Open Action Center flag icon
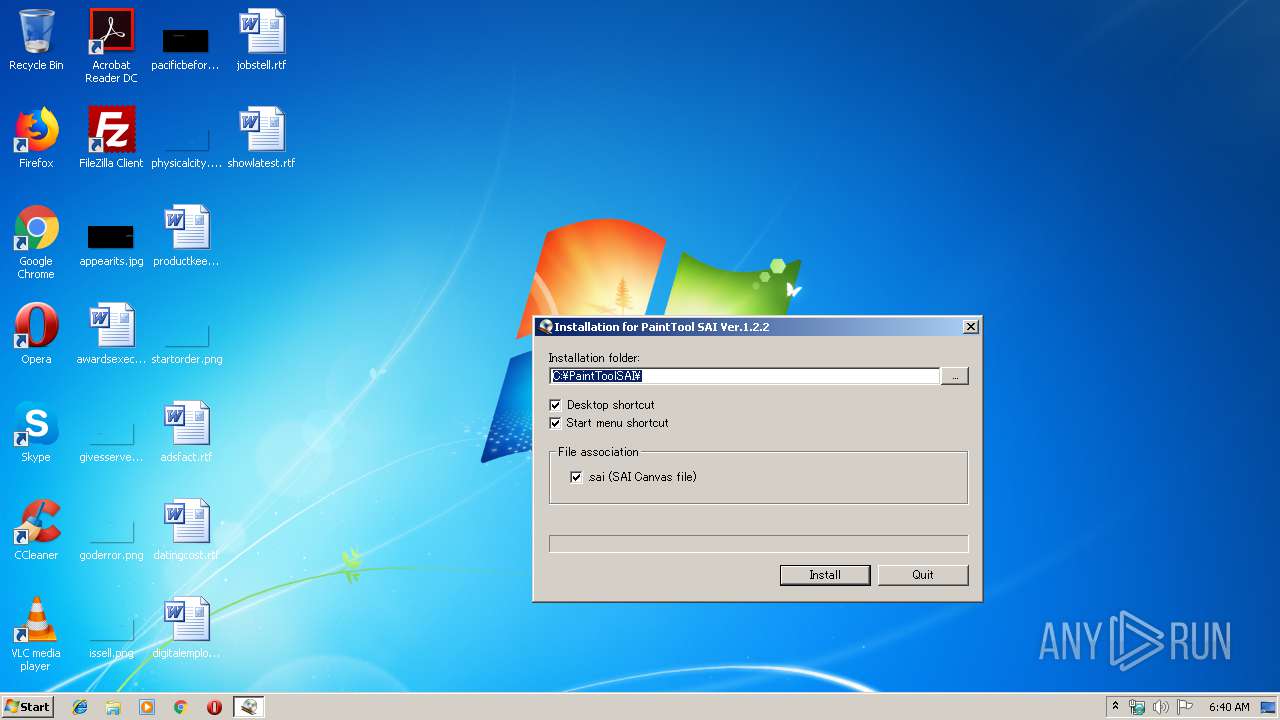This screenshot has height=720, width=1280. click(x=1185, y=707)
